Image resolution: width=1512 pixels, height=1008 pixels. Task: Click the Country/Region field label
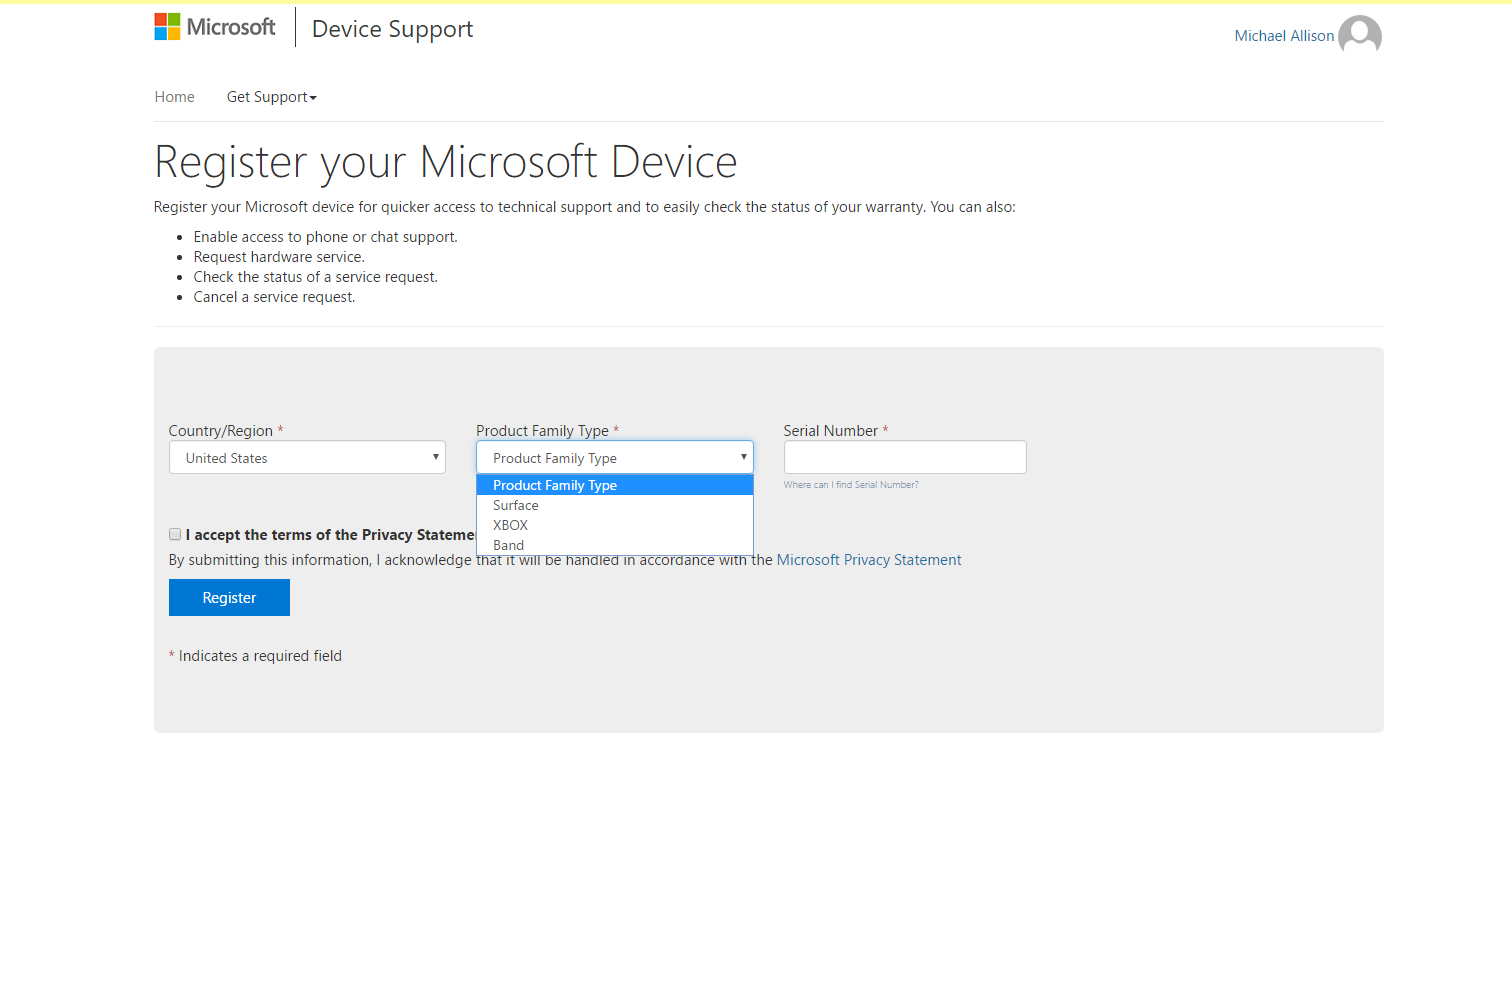220,431
